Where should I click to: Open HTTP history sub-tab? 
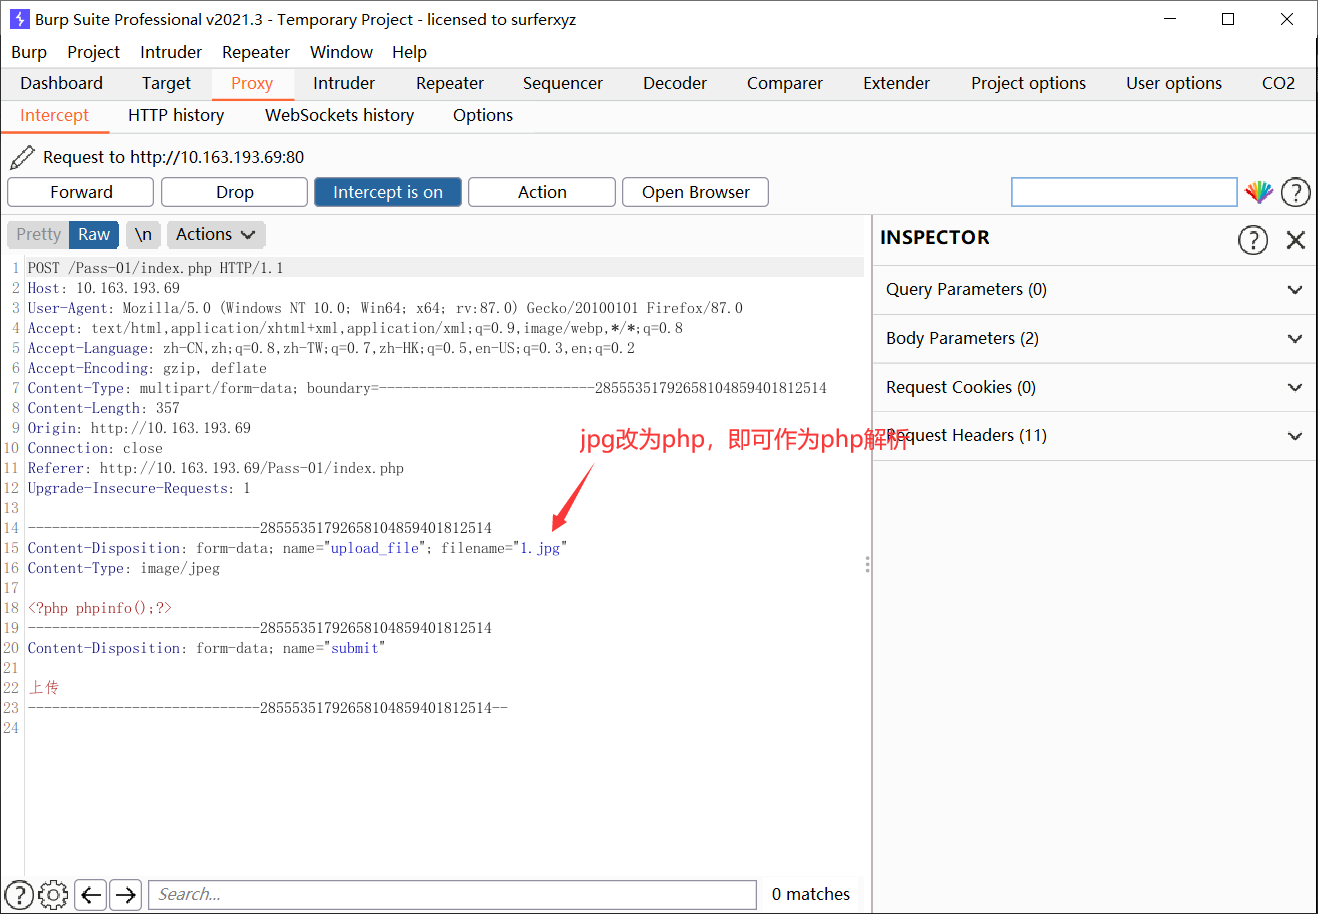coord(176,115)
